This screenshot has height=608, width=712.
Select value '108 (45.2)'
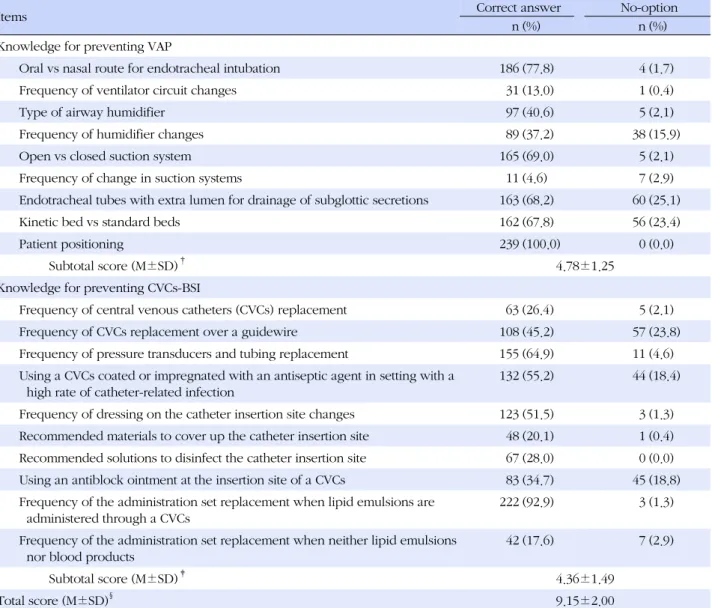526,332
